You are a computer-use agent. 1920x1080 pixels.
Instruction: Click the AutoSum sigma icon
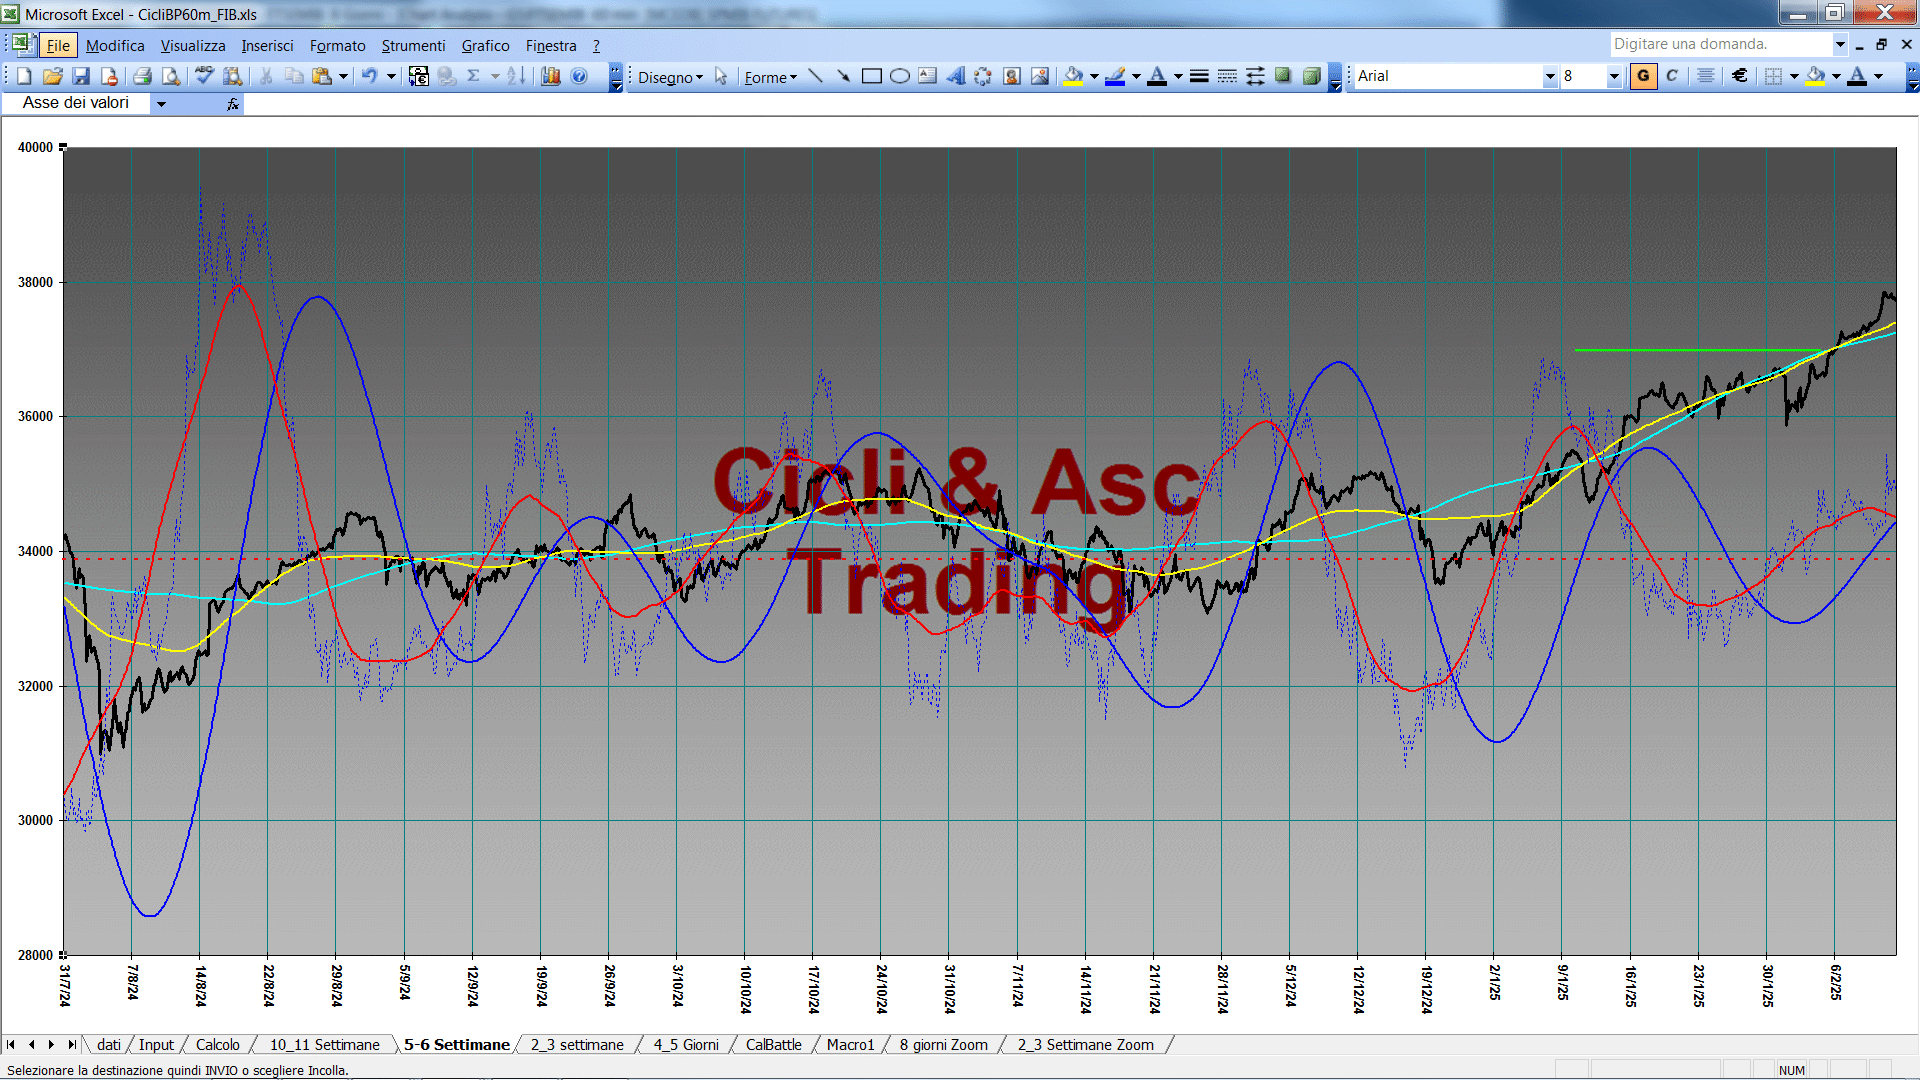tap(474, 76)
